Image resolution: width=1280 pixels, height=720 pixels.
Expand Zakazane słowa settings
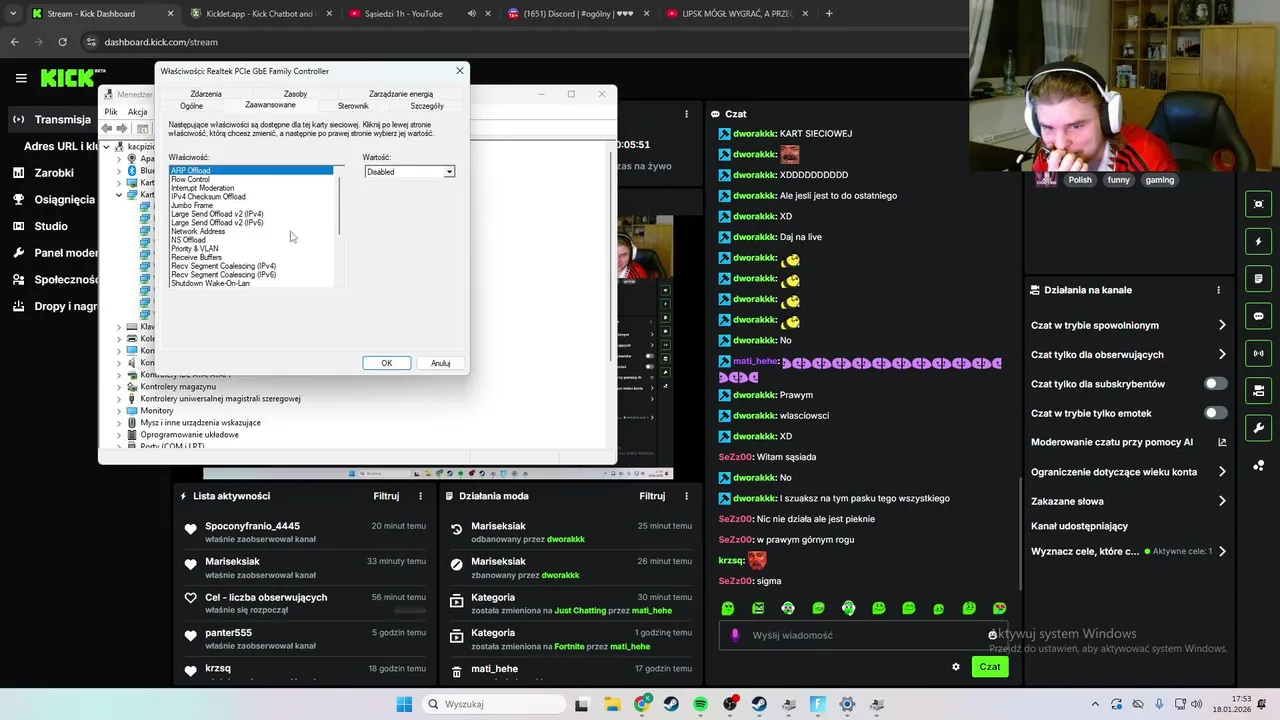click(x=1222, y=501)
